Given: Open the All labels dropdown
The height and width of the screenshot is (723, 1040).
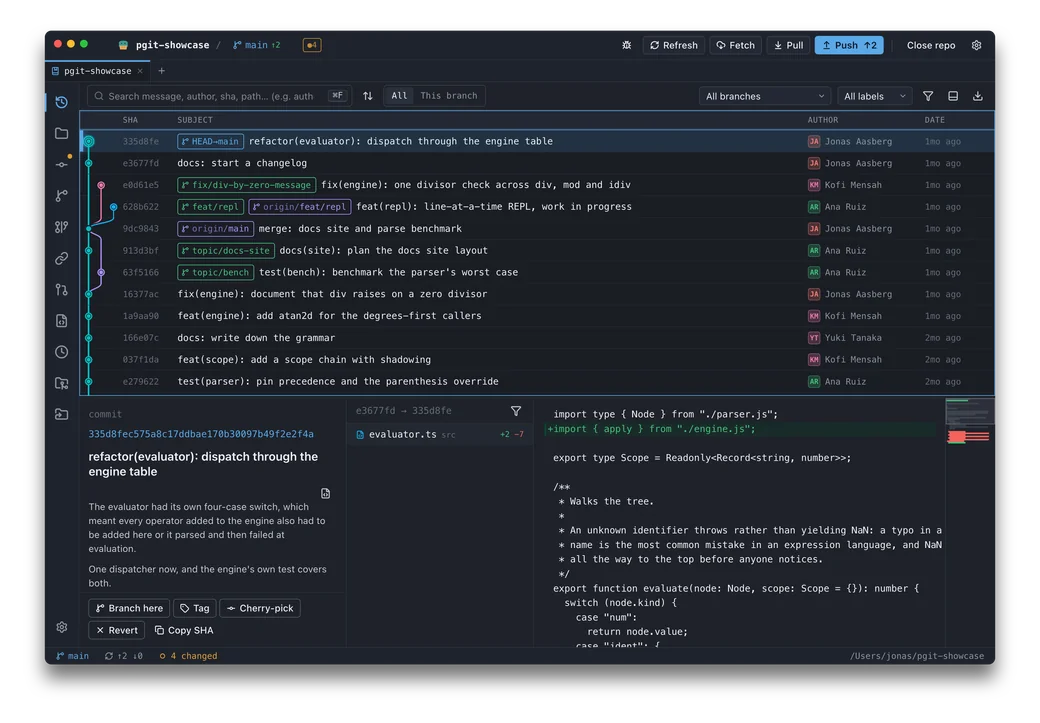Looking at the screenshot, I should [874, 96].
